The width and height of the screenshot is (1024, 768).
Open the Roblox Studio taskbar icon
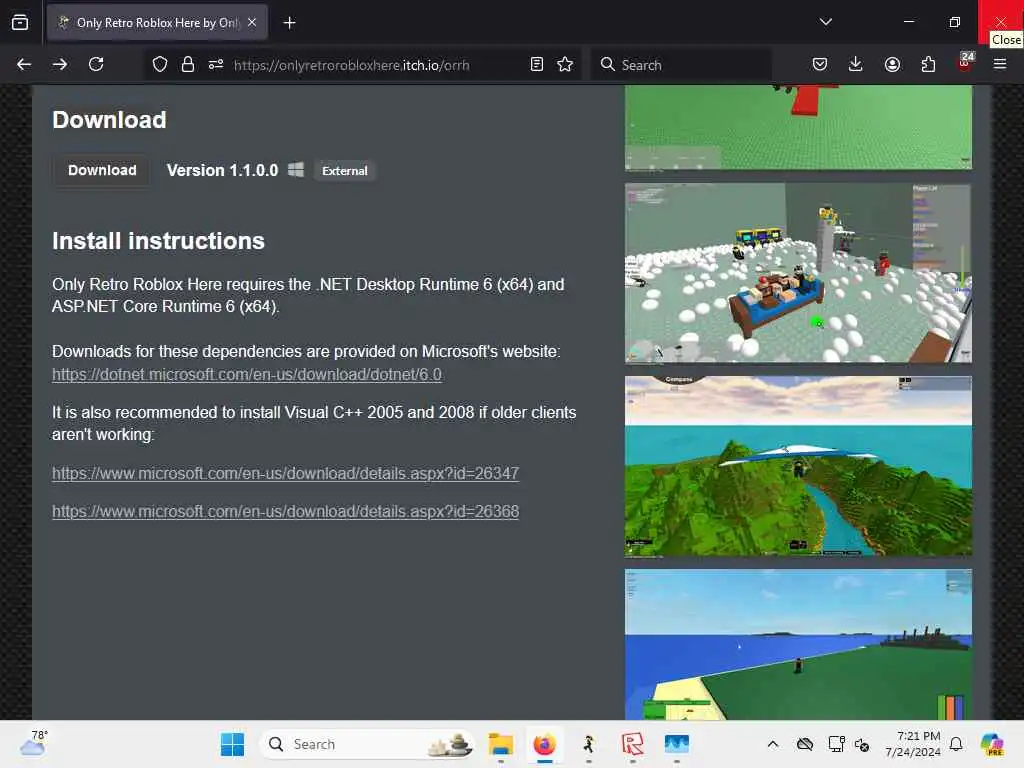click(632, 744)
